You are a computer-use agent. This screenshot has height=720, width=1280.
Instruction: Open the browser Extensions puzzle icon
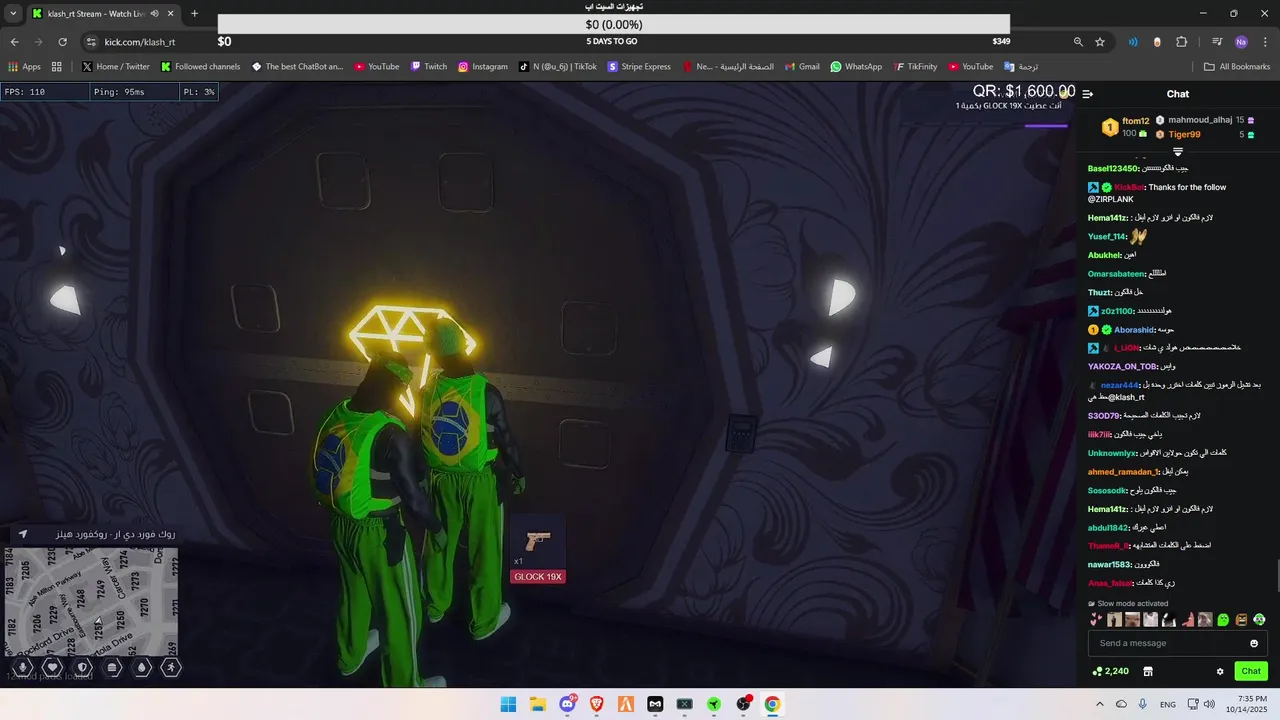click(1182, 42)
